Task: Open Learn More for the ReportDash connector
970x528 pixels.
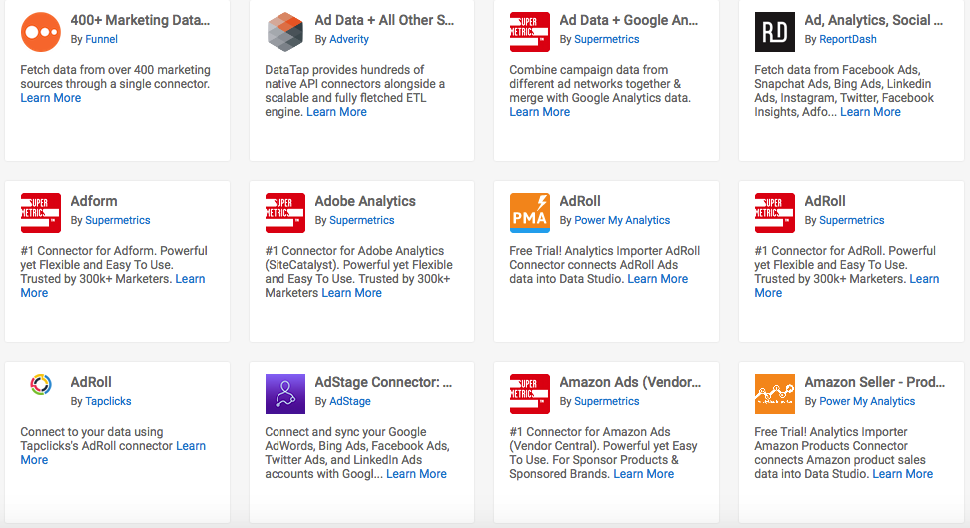Action: click(870, 112)
